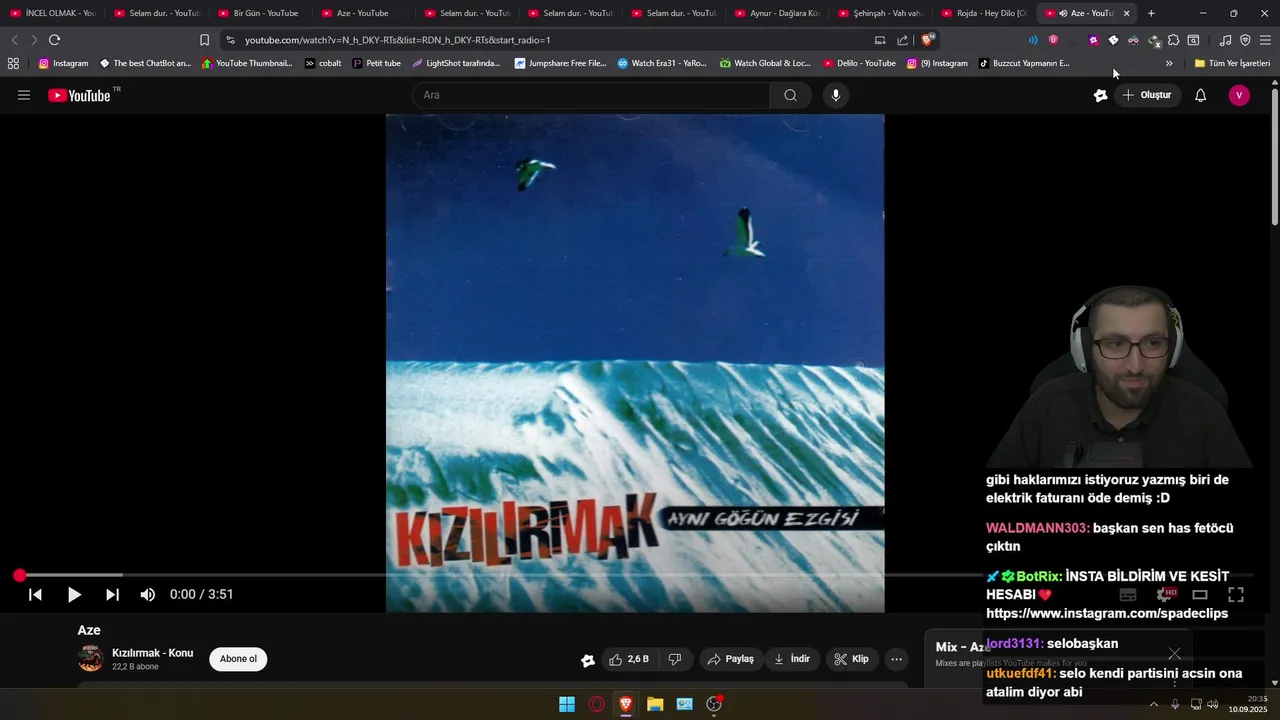Show hidden system tray icons
The height and width of the screenshot is (720, 1280).
[x=1153, y=704]
